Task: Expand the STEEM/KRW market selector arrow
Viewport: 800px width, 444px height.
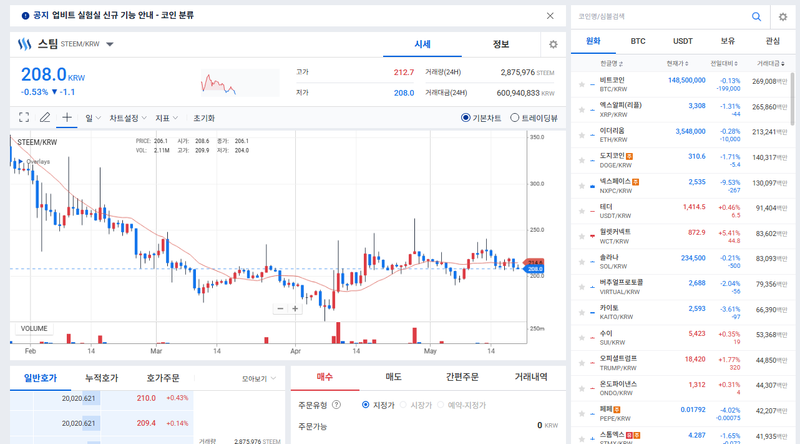Action: [x=110, y=44]
